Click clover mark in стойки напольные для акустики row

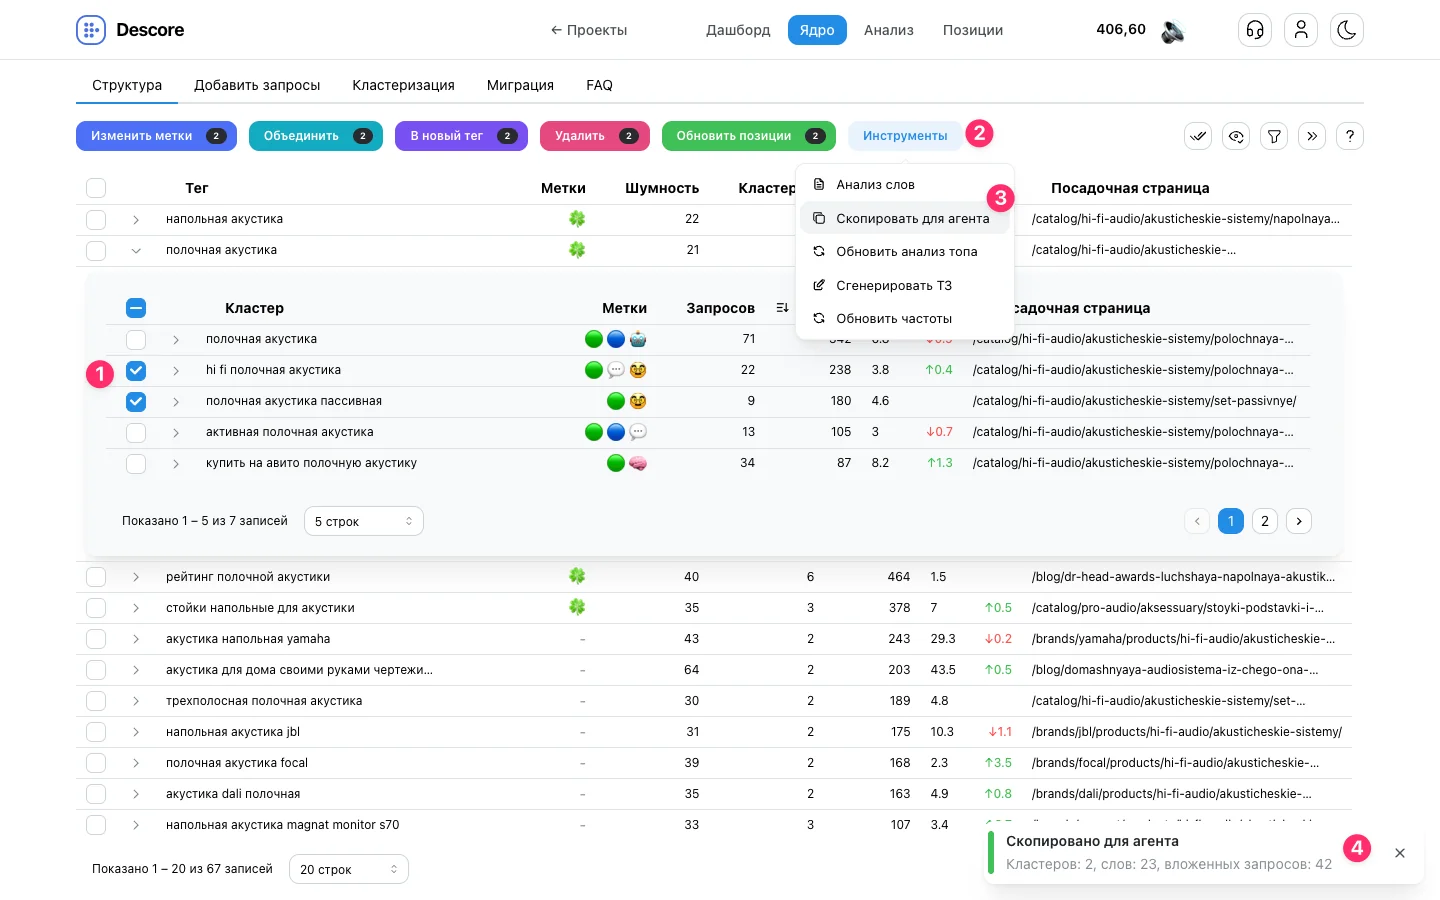coord(577,607)
